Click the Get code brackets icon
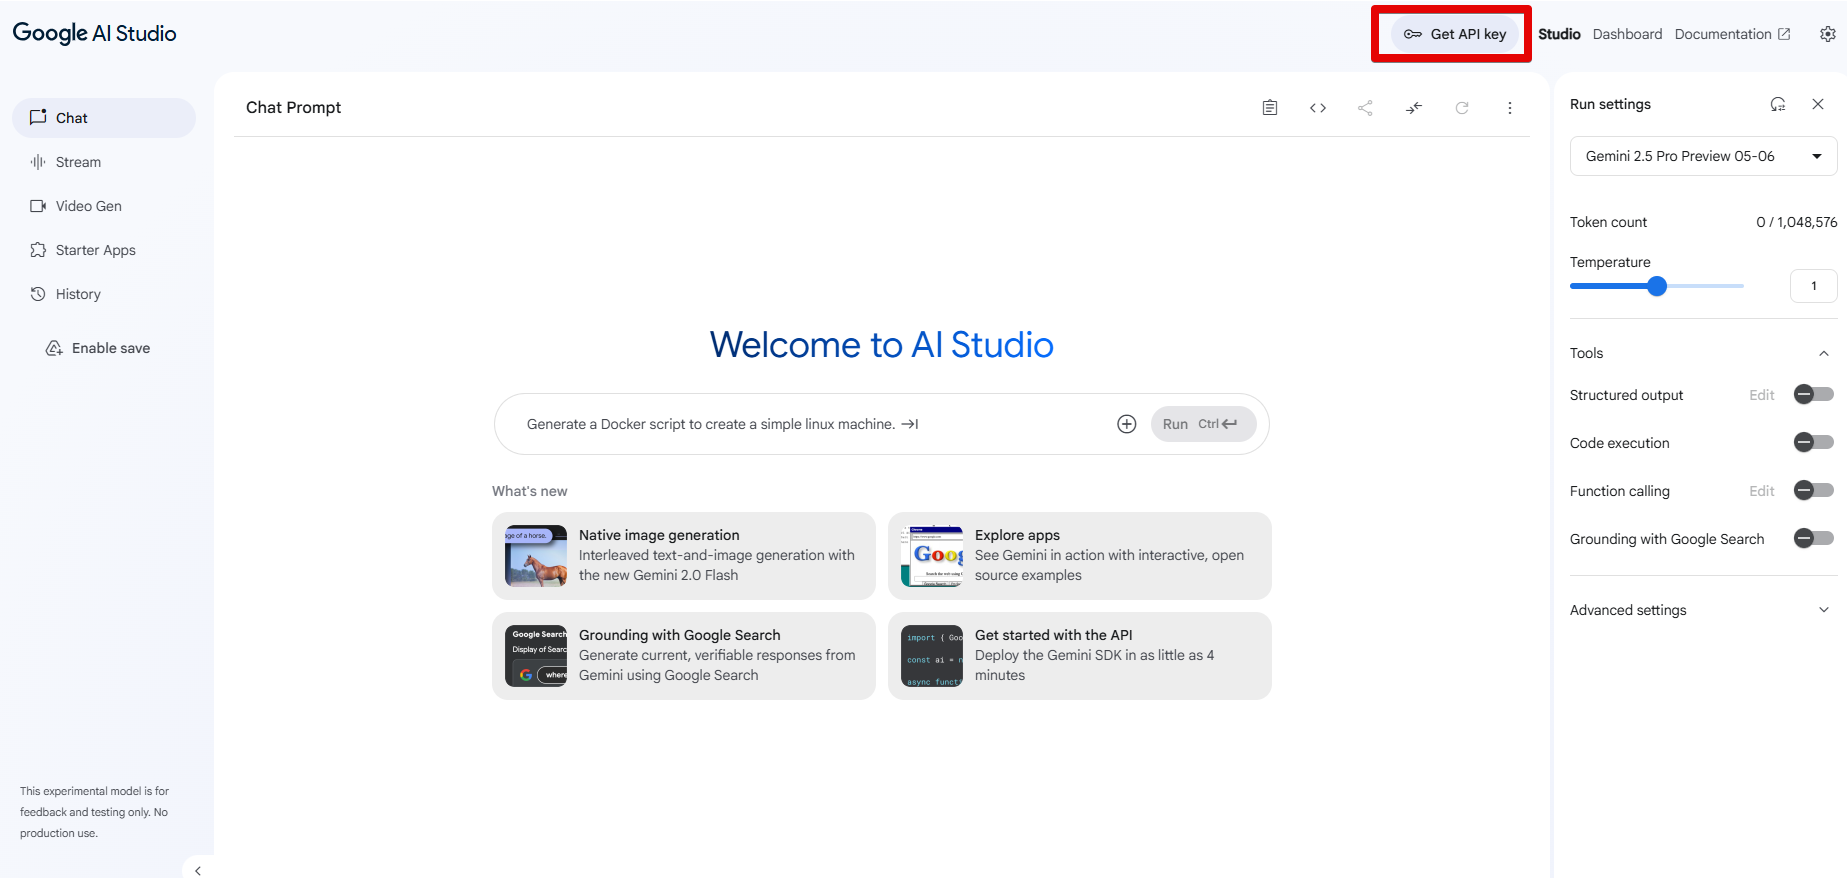The height and width of the screenshot is (878, 1847). 1318,108
